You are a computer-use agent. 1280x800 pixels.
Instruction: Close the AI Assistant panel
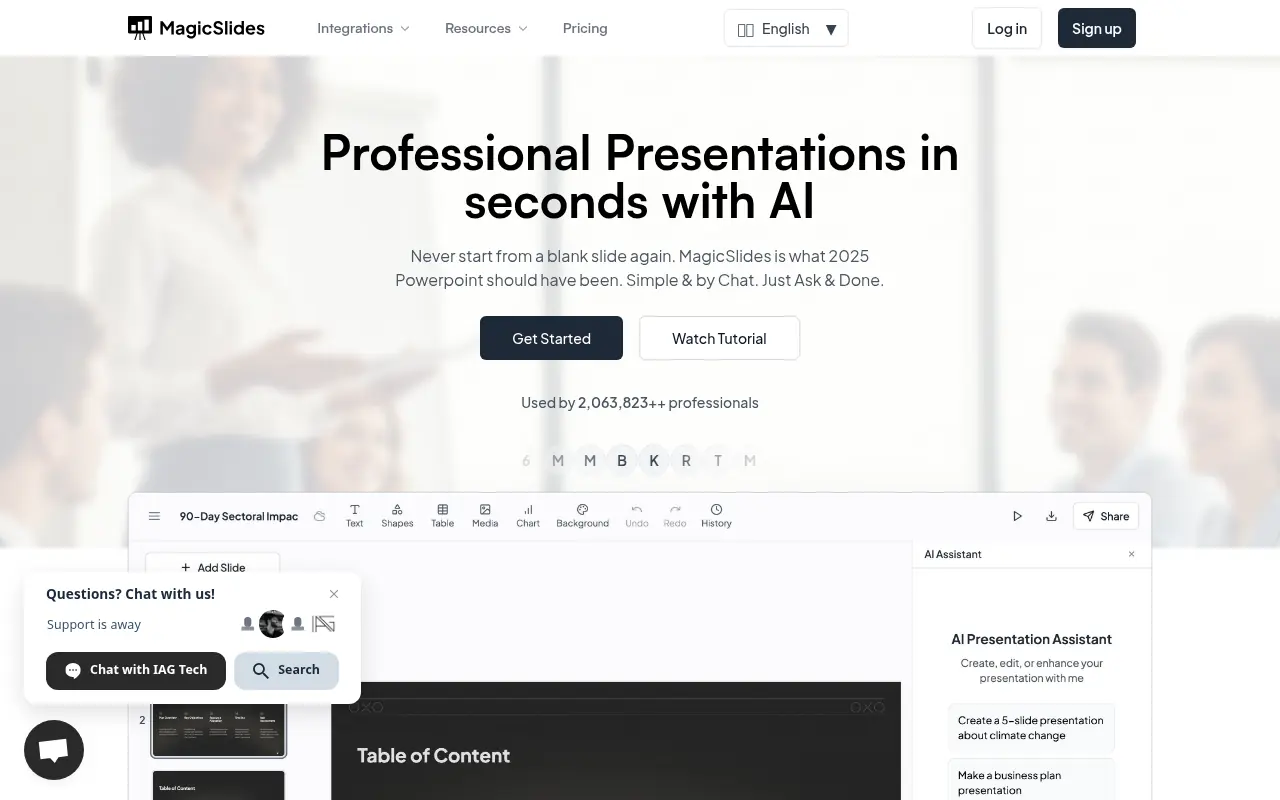click(x=1131, y=554)
